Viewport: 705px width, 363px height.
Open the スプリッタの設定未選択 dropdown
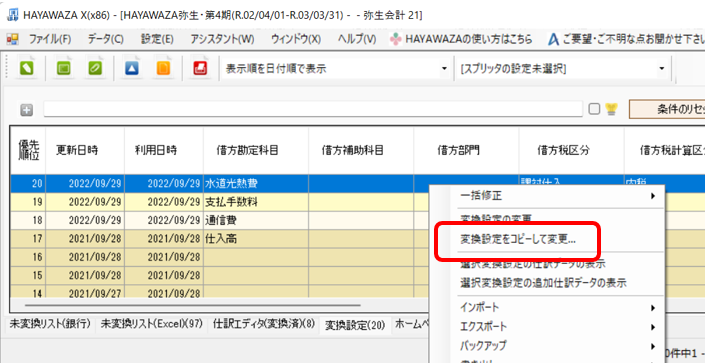pos(661,69)
